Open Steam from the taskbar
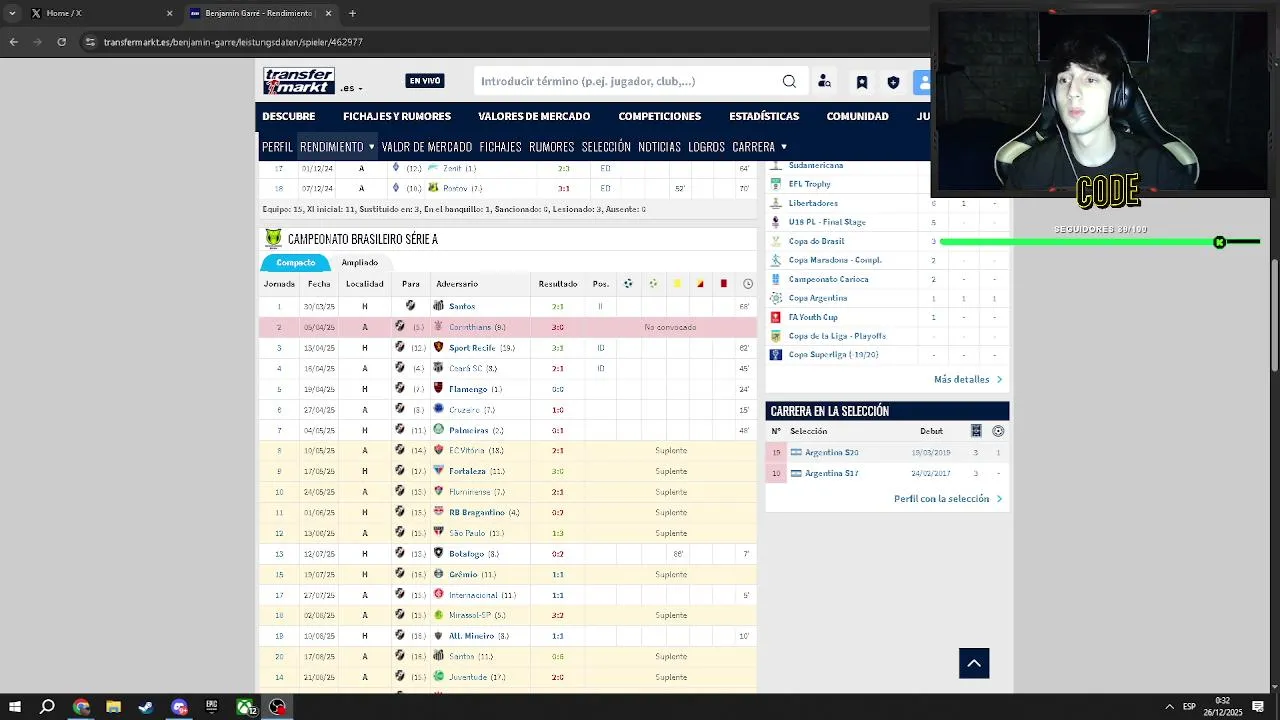This screenshot has height=720, width=1280. coord(146,707)
